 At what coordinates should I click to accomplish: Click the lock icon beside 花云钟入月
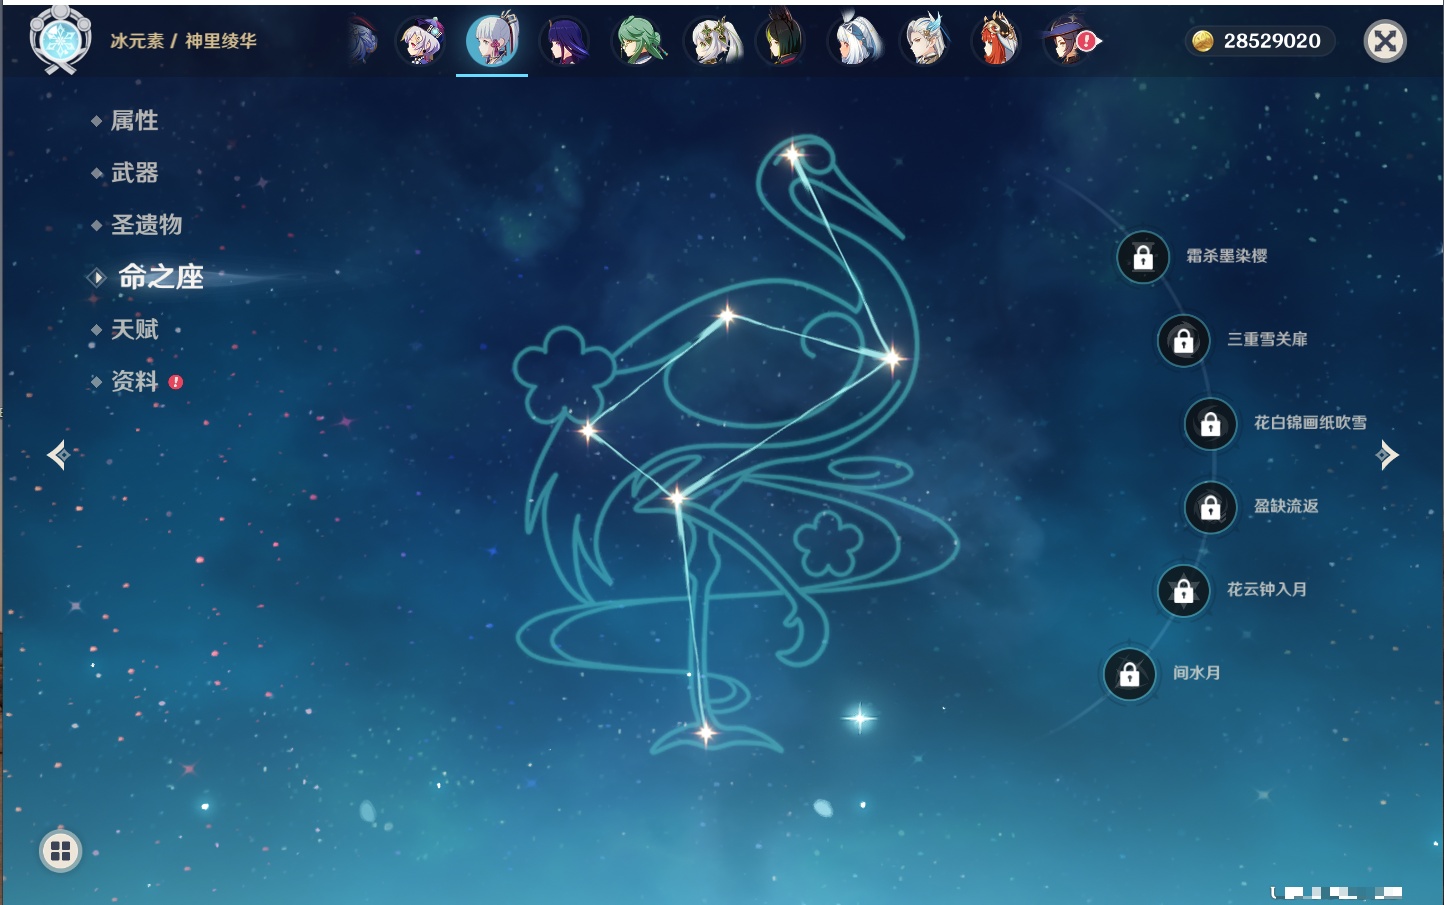tap(1183, 590)
